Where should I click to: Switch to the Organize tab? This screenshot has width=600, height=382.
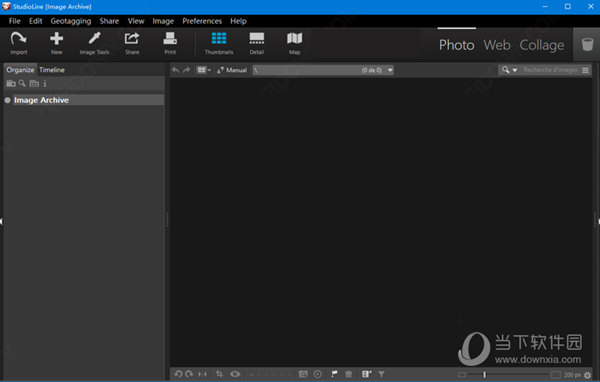(x=20, y=70)
